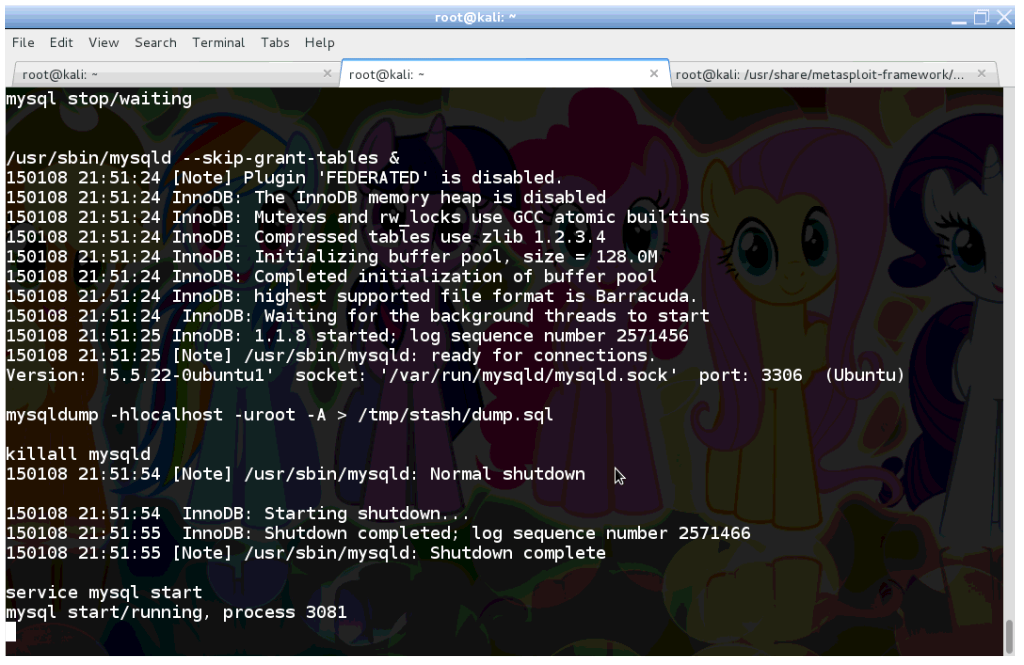This screenshot has width=1024, height=665.
Task: Click the 'service mysql start' command
Action: tap(104, 592)
